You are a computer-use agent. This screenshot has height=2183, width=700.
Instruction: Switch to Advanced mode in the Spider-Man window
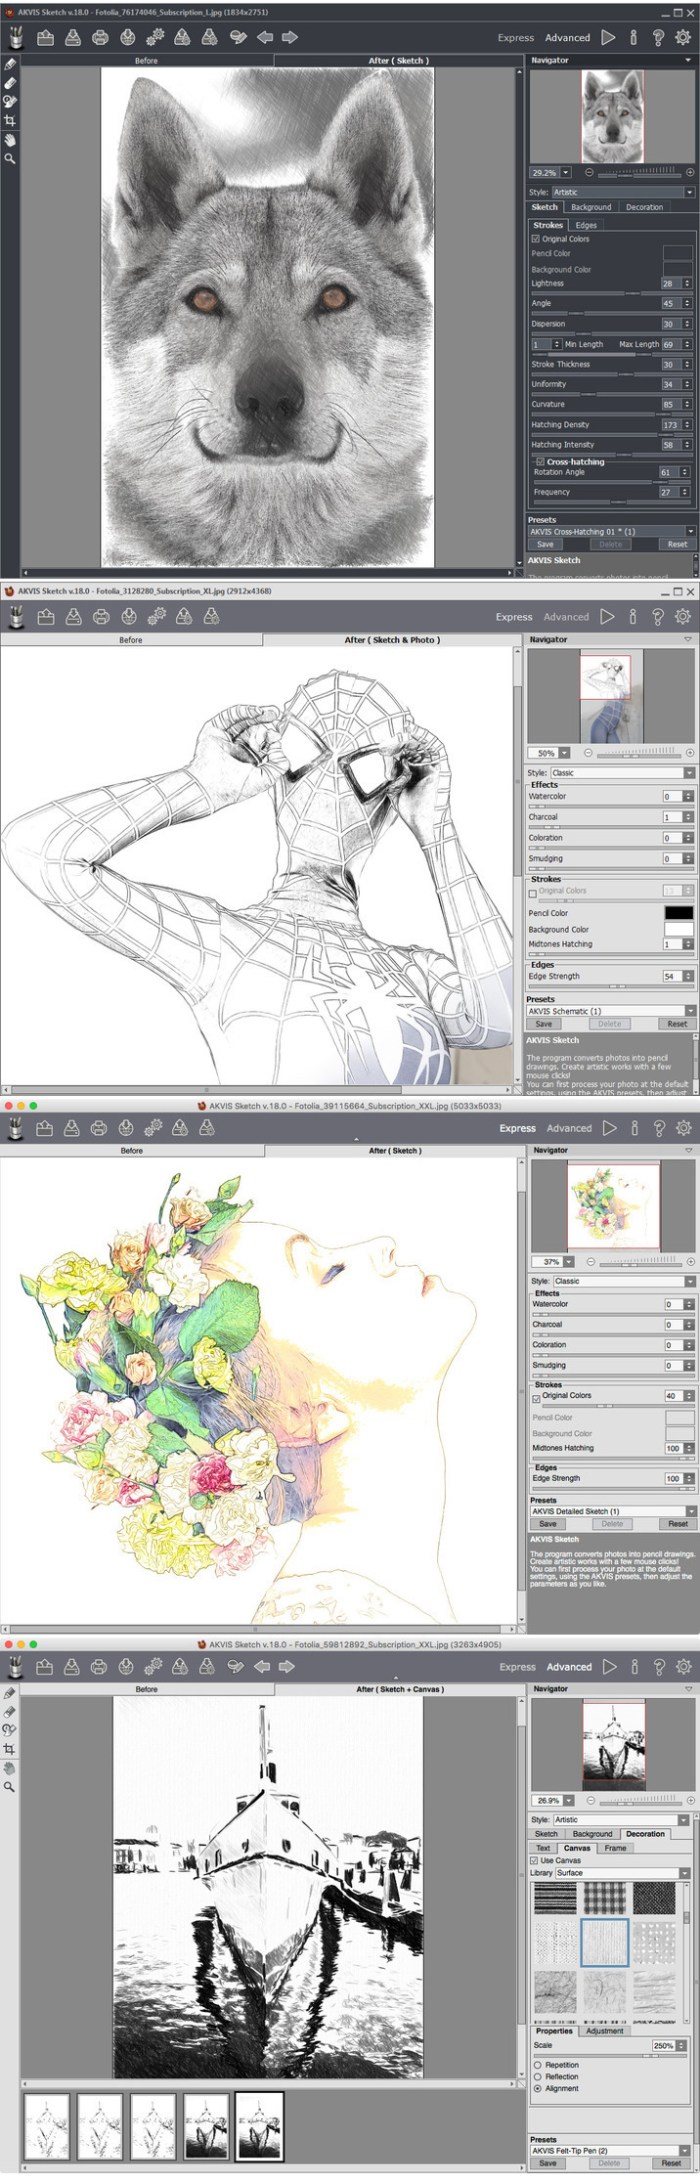click(x=566, y=617)
